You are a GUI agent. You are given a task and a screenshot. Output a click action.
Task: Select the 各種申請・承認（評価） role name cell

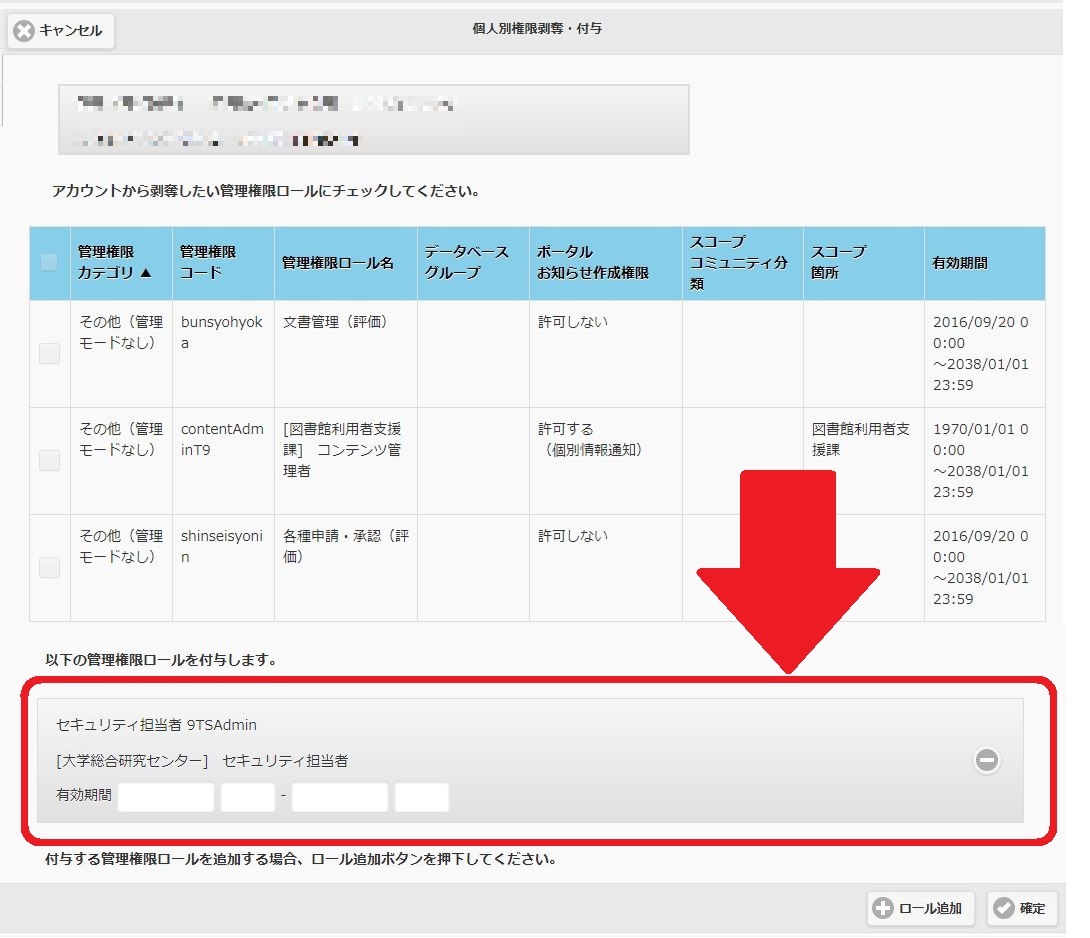click(345, 568)
